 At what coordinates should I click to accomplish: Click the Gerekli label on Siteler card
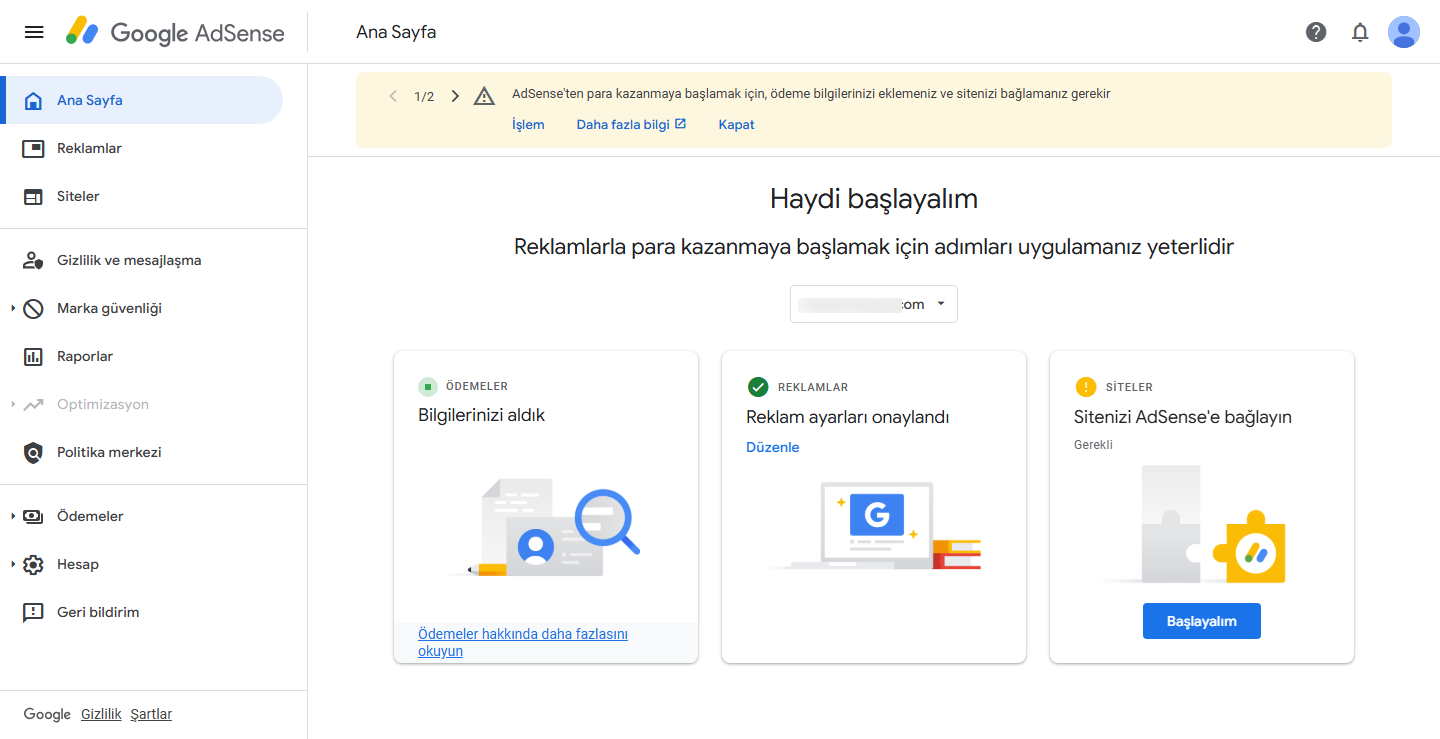1093,445
